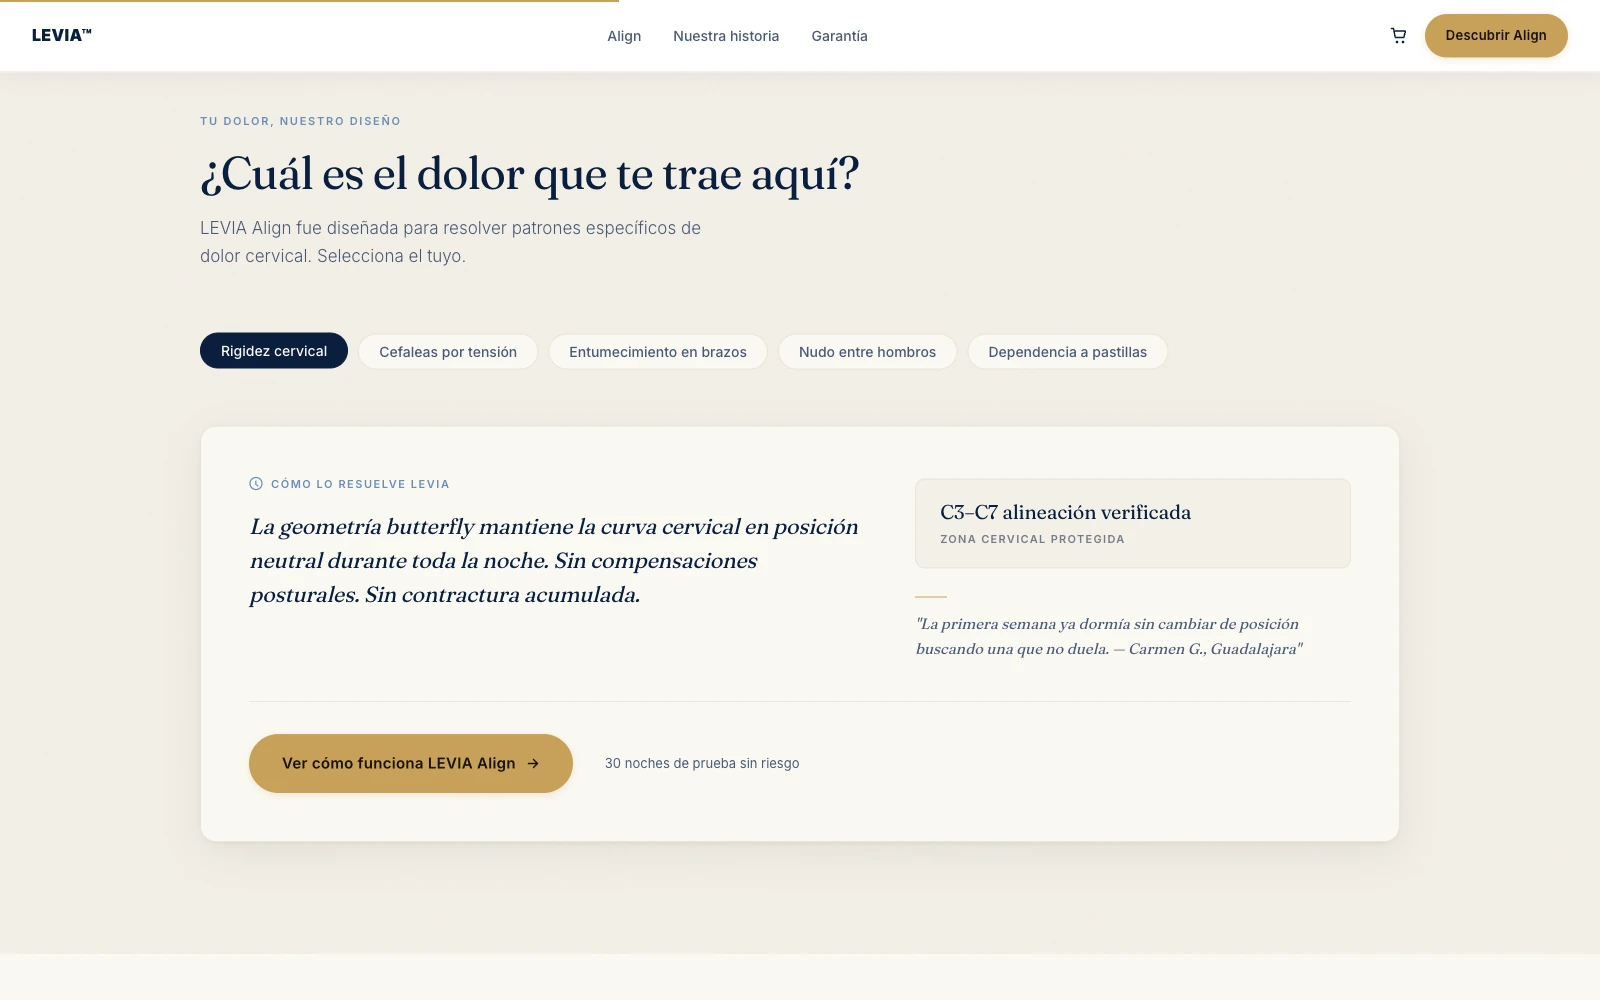Choose Entumecimiento en brazos pain pattern

[x=658, y=352]
